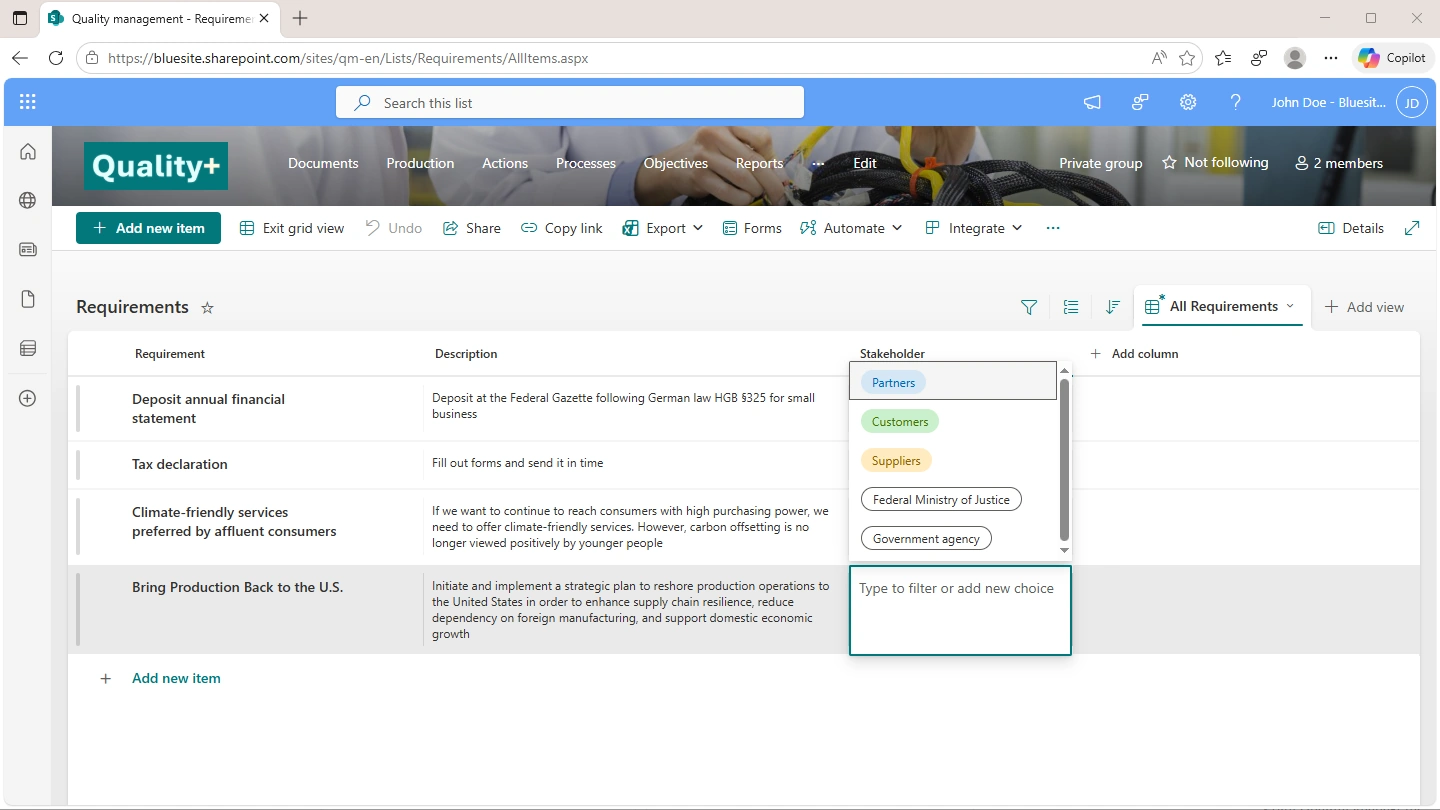
Task: Click the Settings gear icon
Action: point(1188,102)
